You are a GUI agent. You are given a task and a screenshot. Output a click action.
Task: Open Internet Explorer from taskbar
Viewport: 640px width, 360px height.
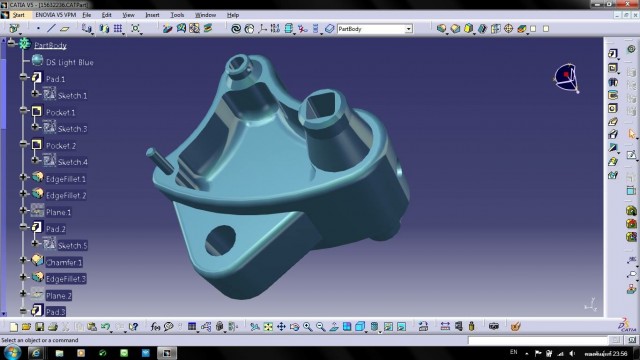coord(36,353)
